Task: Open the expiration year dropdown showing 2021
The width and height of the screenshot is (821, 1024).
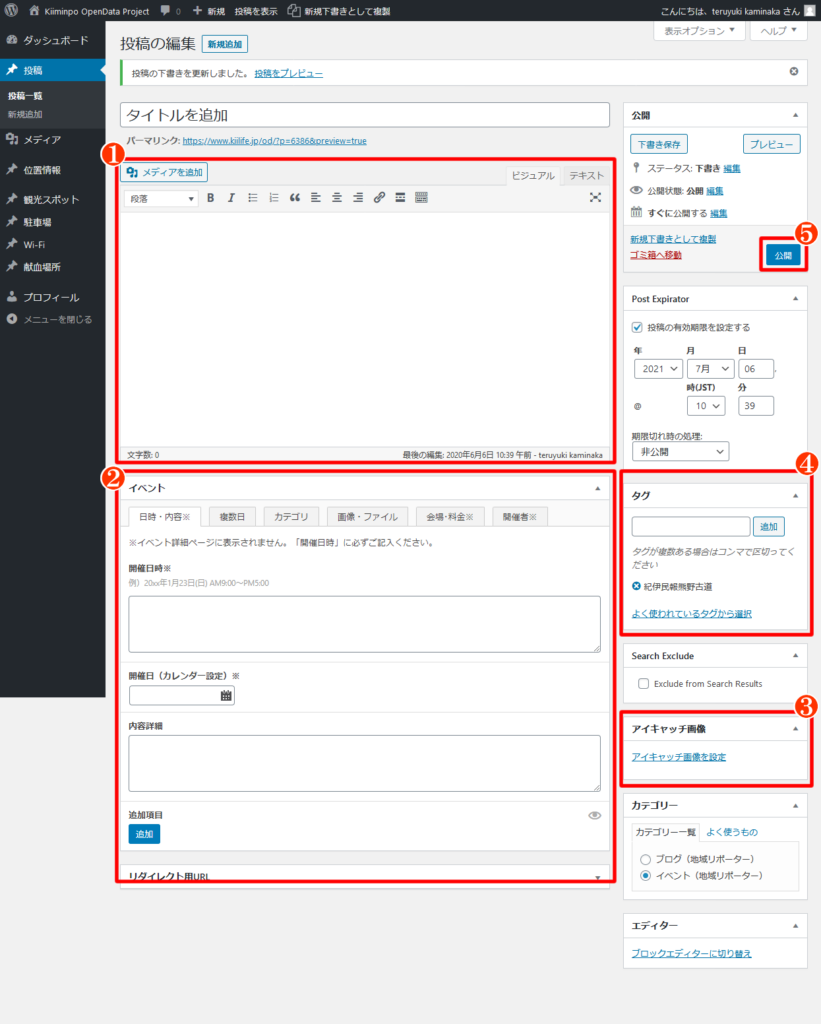Action: 657,369
